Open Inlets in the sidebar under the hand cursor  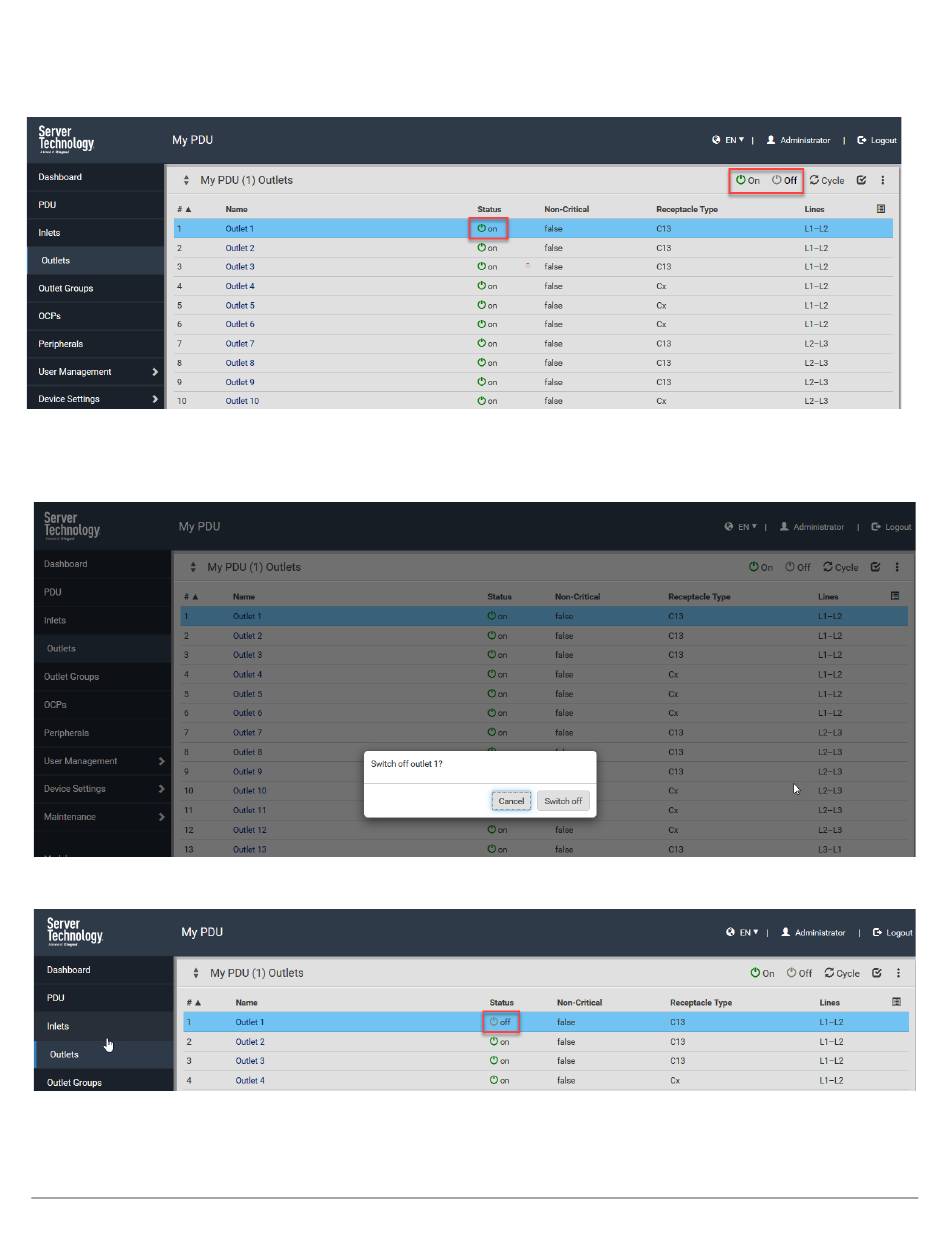tap(58, 1026)
